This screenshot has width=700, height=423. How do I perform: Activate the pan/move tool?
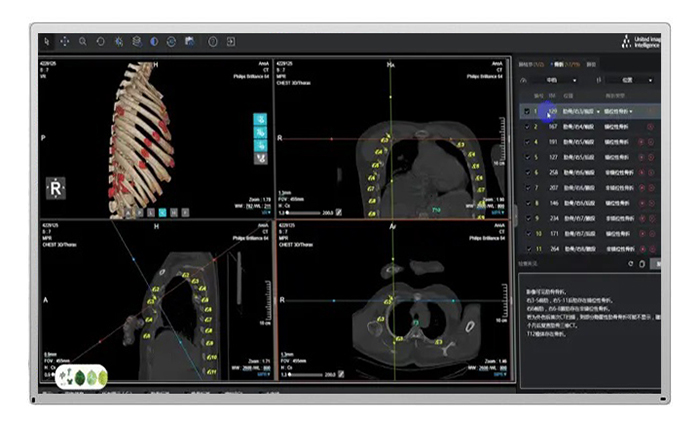point(64,42)
